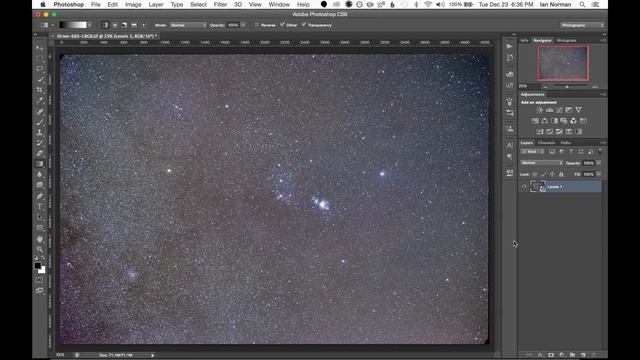The width and height of the screenshot is (640, 360).
Task: Add a Brightness/Contrast adjustment
Action: pyautogui.click(x=540, y=110)
